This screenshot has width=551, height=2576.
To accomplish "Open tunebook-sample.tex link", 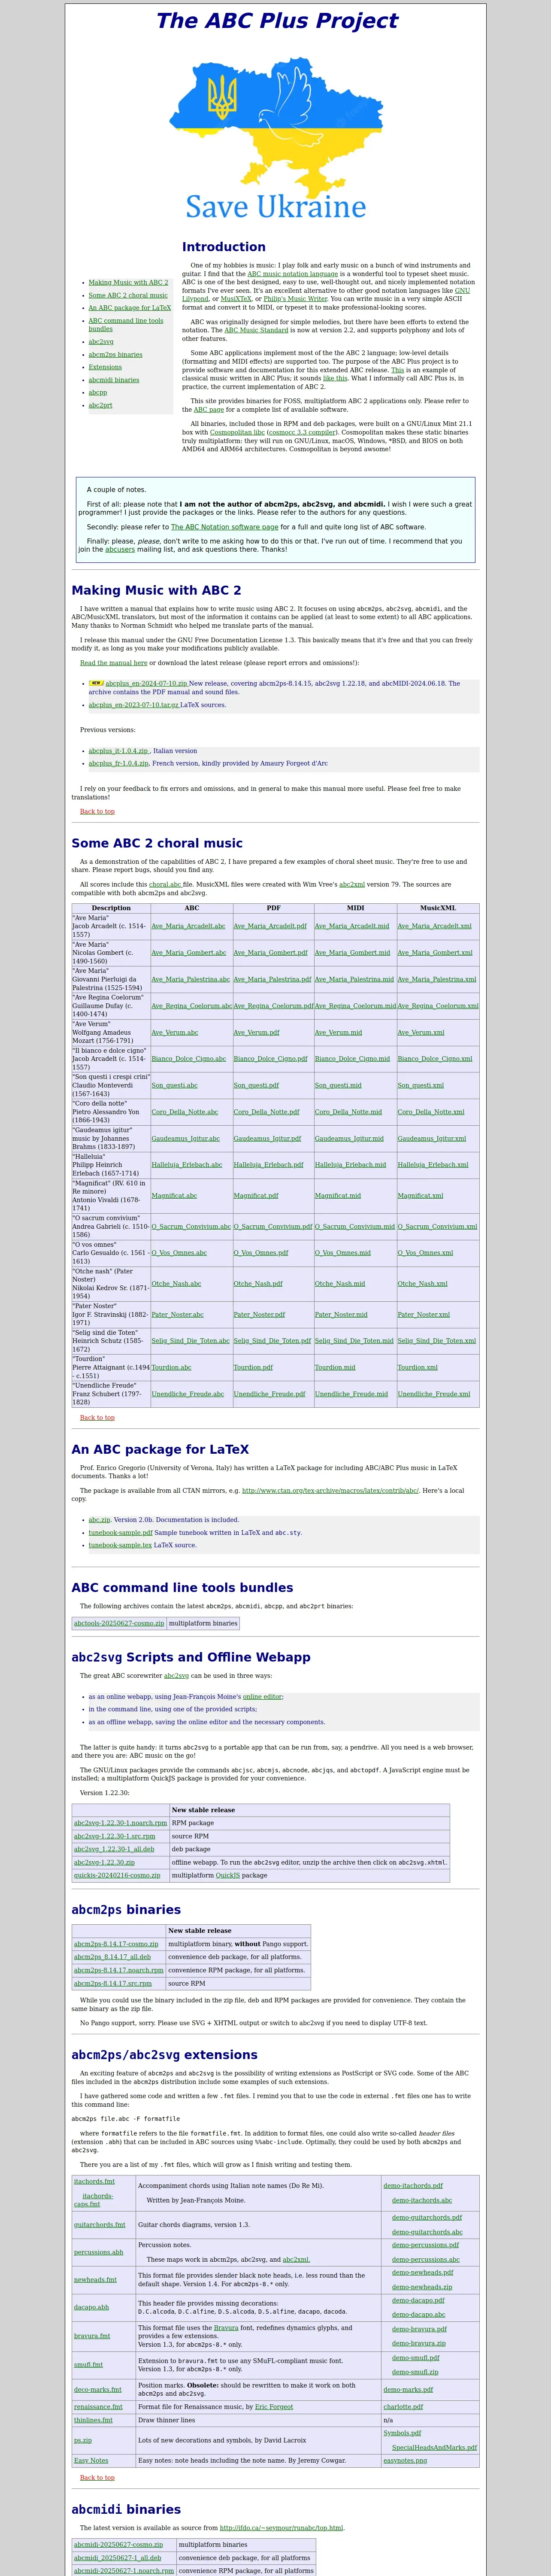I will (120, 1545).
